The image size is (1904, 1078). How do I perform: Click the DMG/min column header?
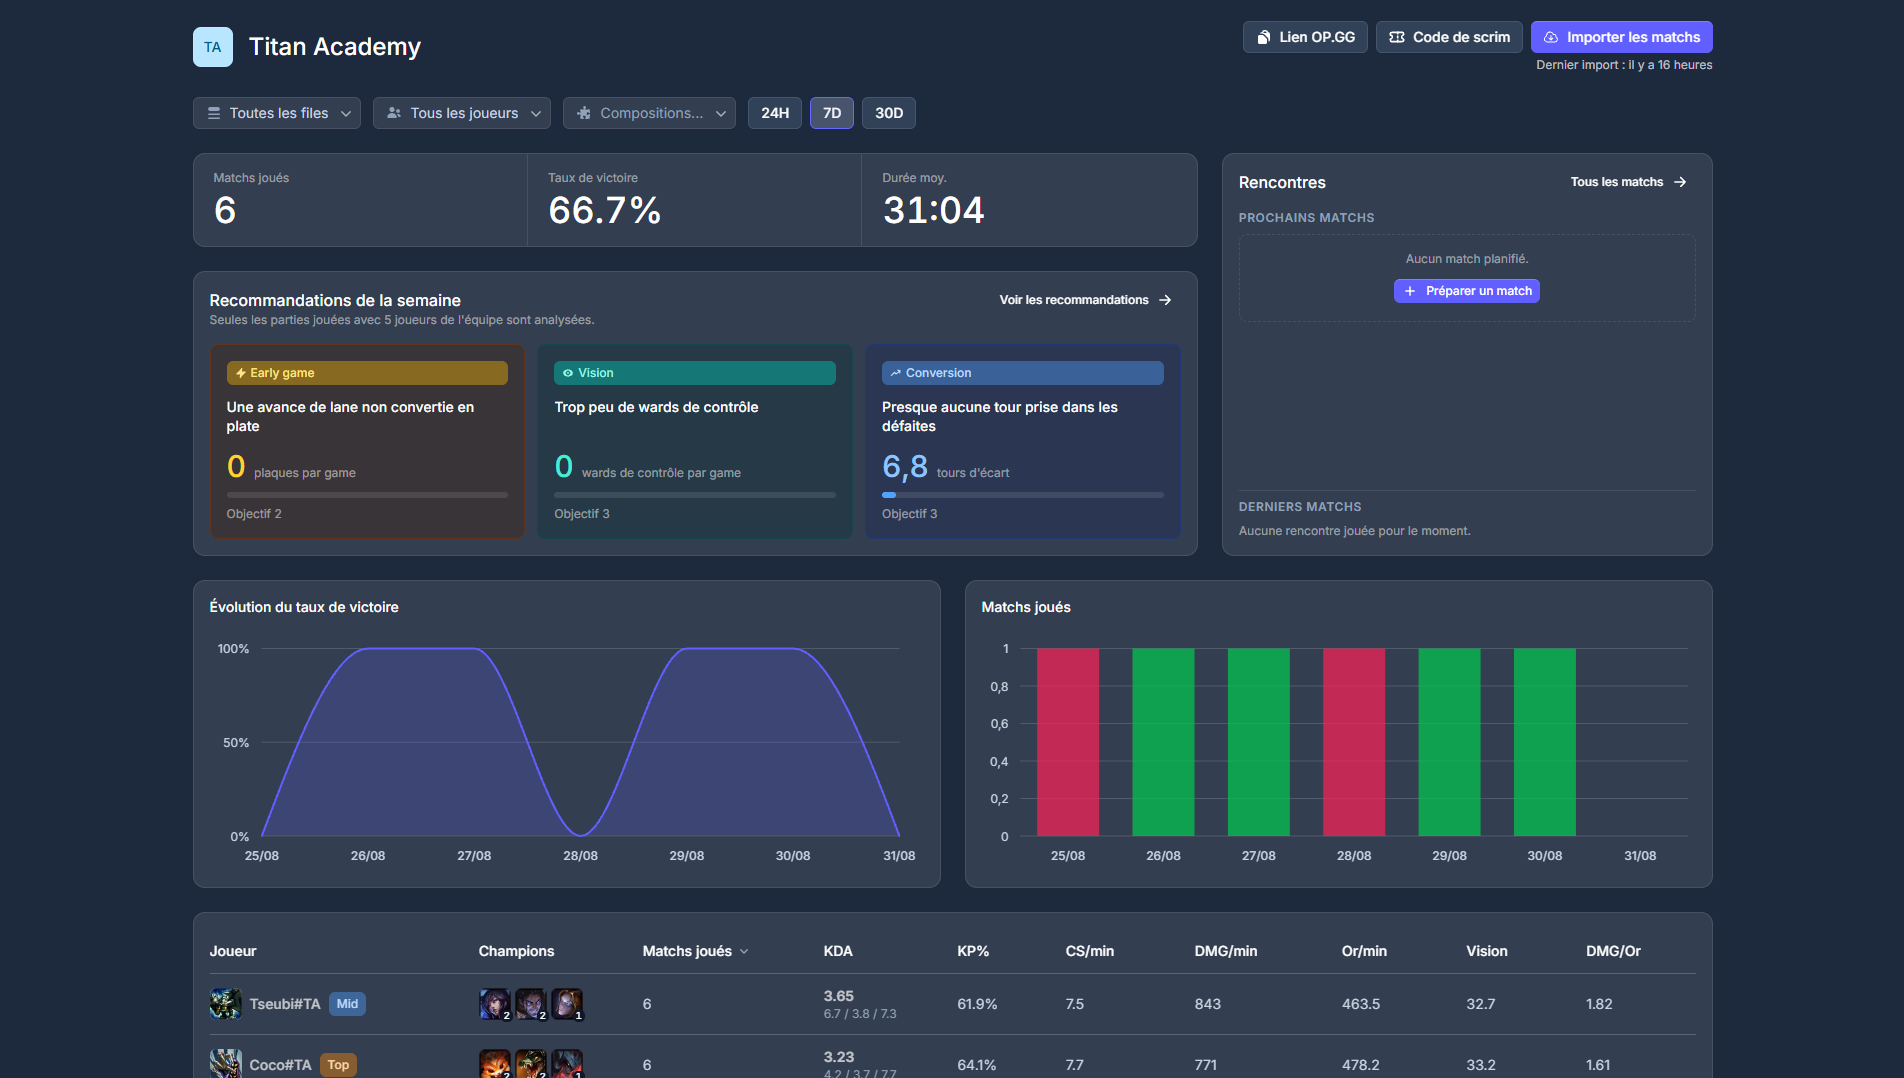pos(1225,951)
